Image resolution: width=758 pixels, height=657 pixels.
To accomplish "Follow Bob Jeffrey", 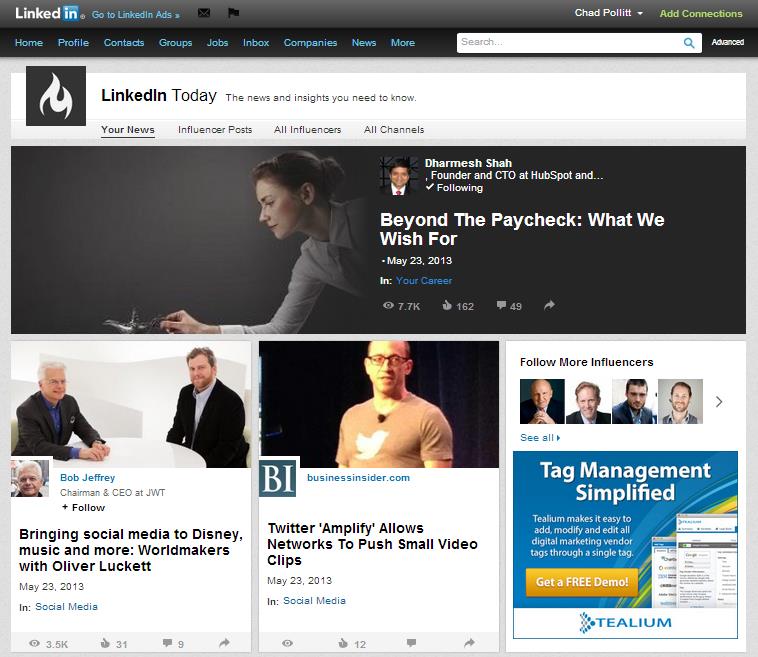I will 83,508.
